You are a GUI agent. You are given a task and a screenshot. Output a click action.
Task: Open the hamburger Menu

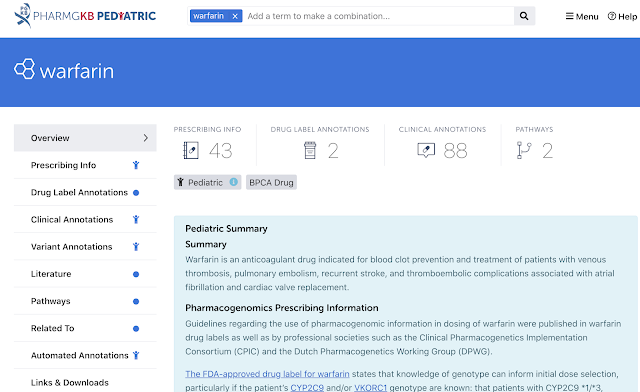tap(582, 16)
